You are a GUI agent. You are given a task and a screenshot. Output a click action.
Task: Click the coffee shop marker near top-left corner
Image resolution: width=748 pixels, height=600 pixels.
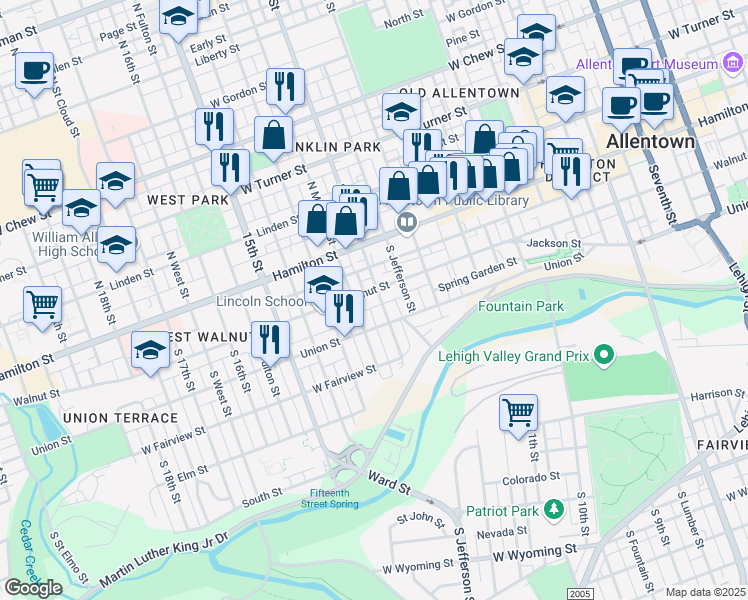(x=34, y=72)
